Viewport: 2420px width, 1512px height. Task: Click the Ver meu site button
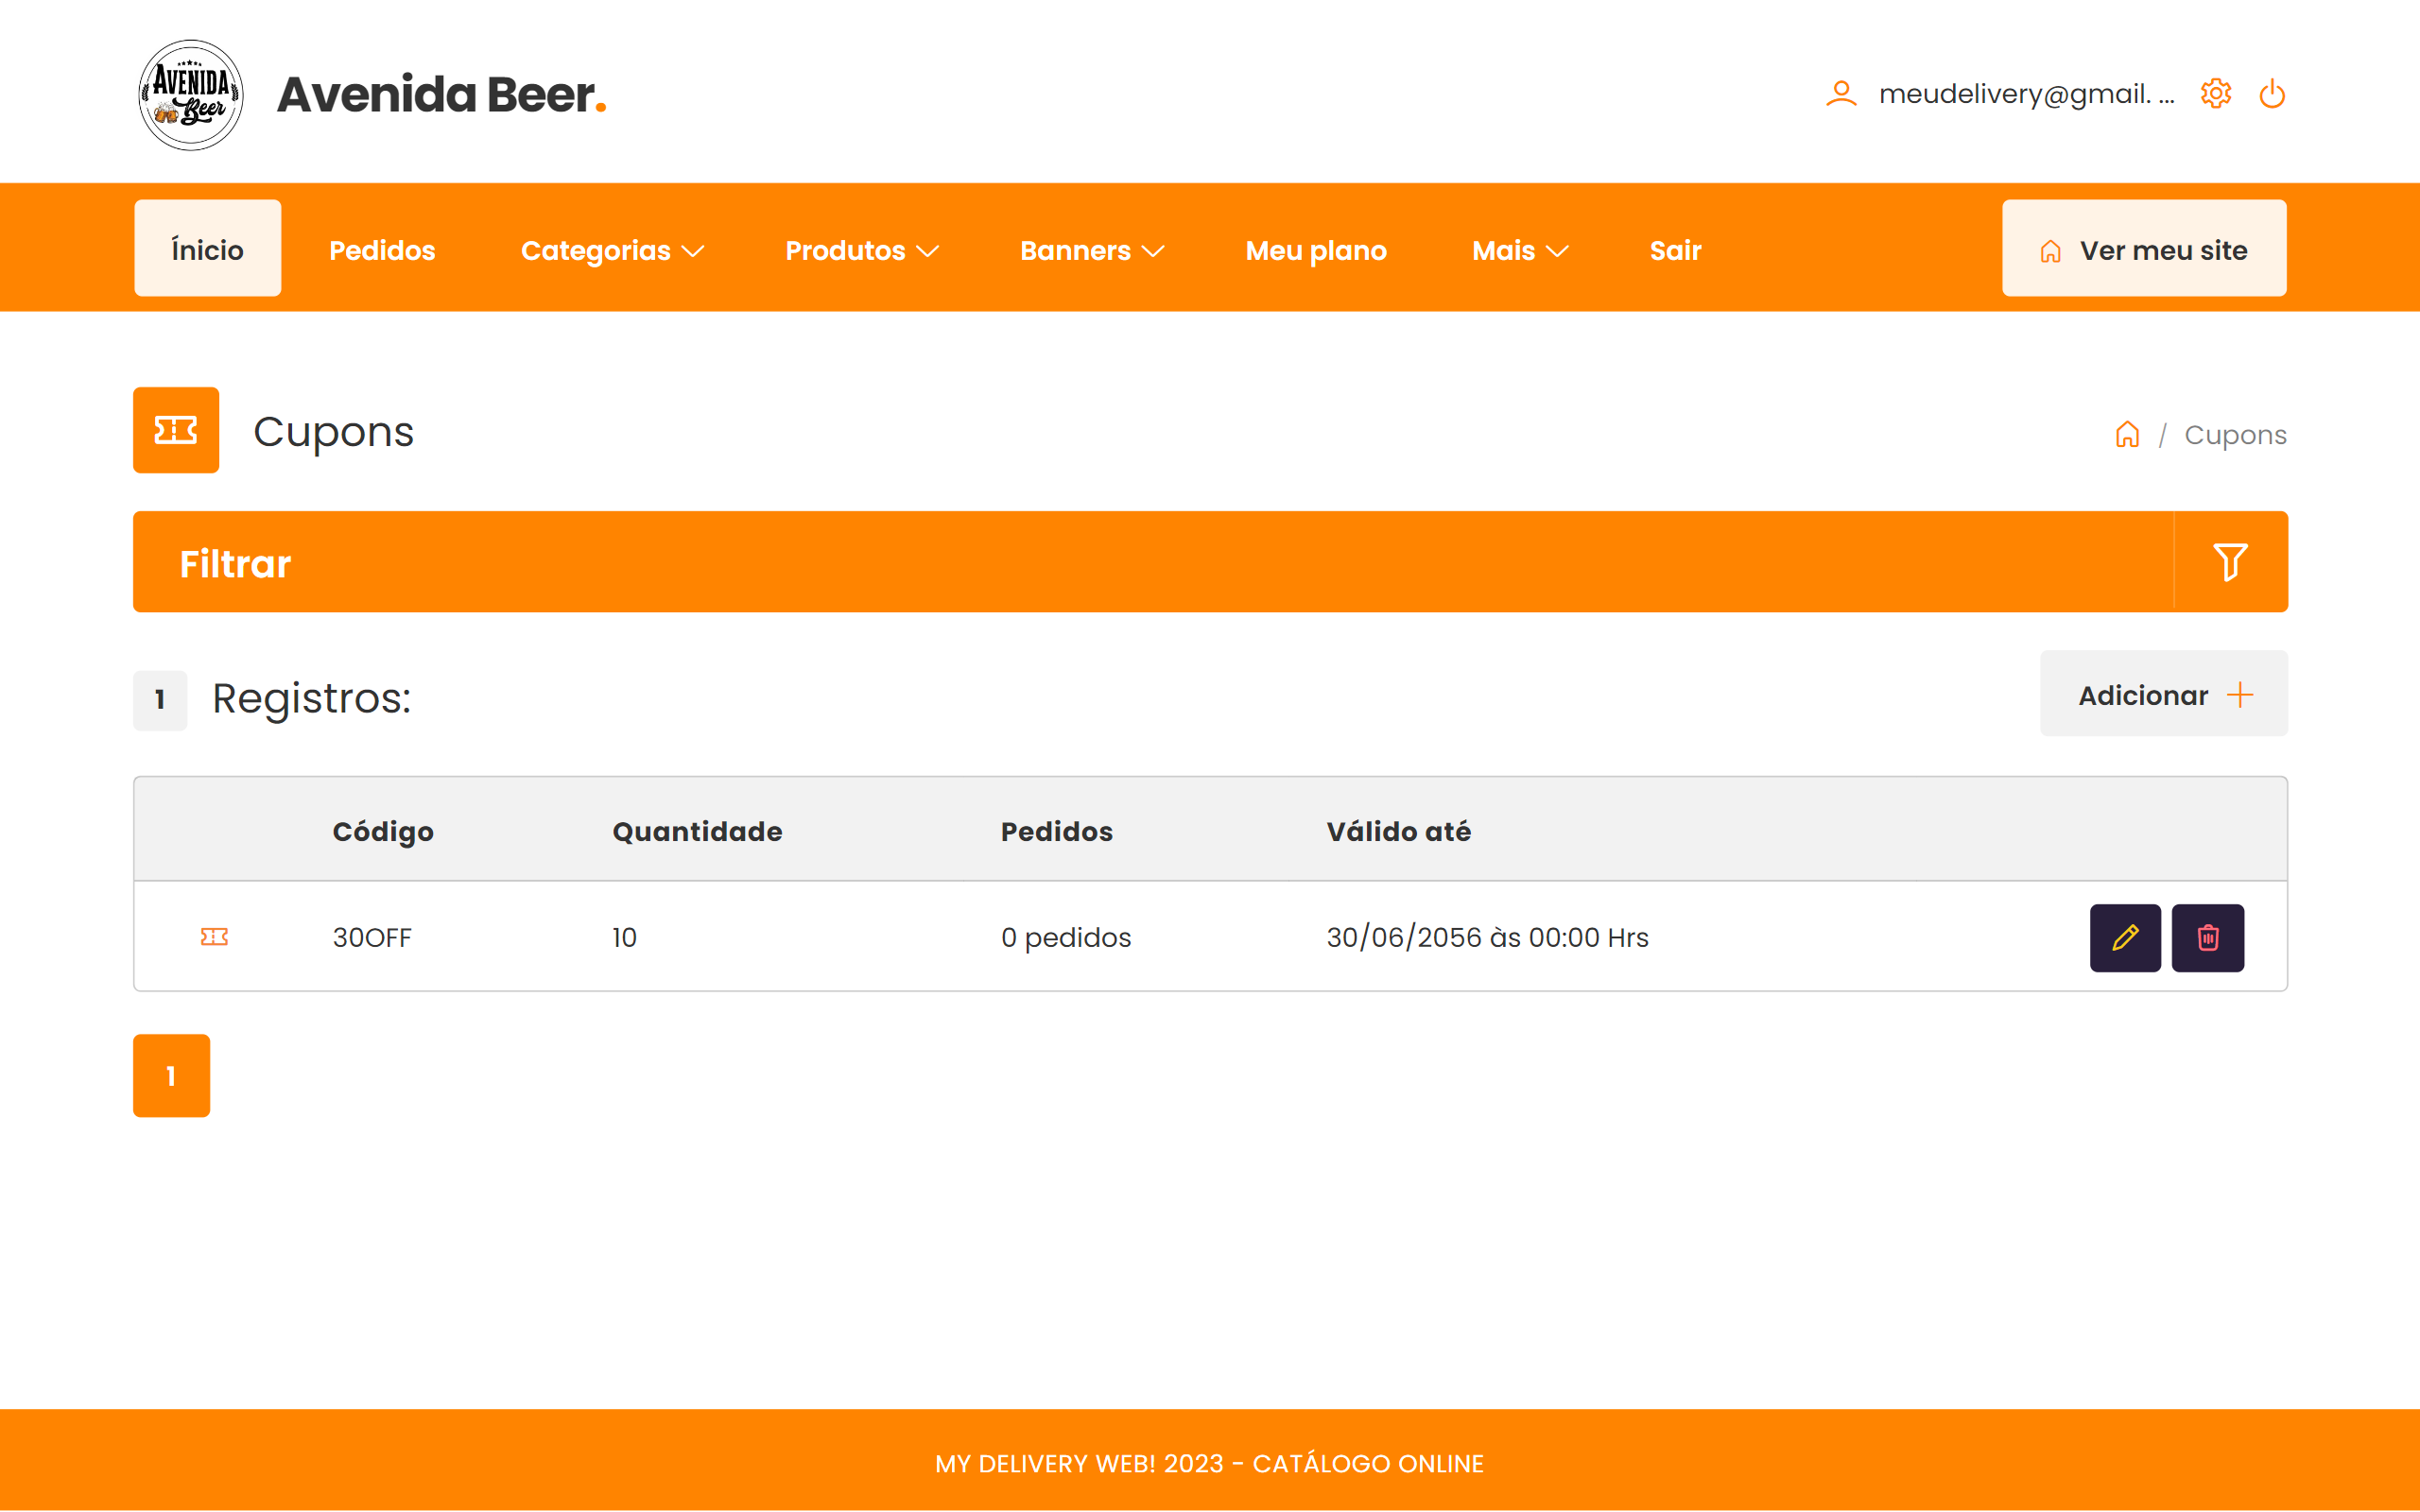[x=2143, y=249]
